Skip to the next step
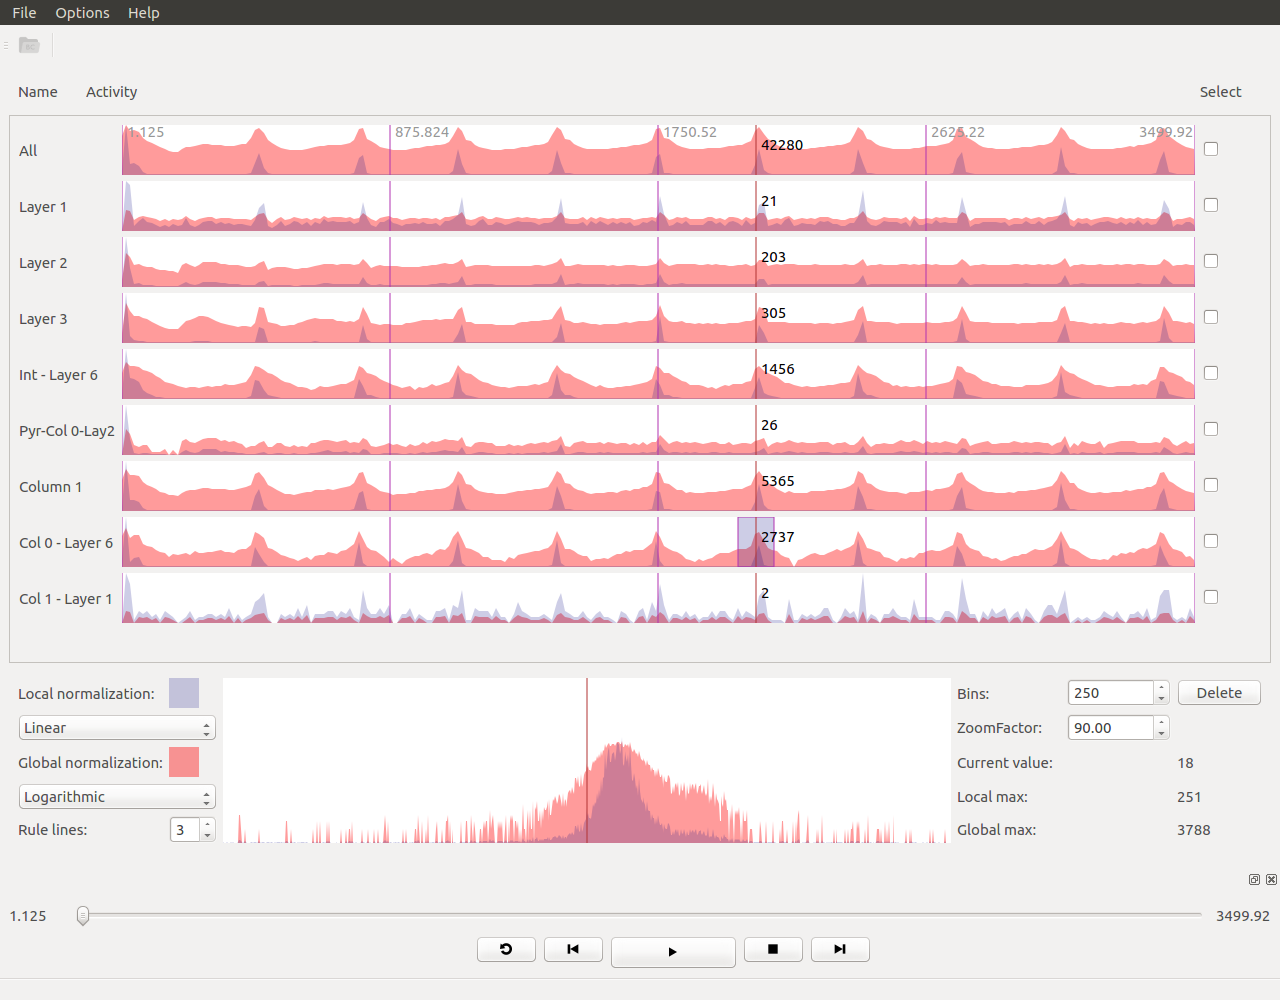Image resolution: width=1280 pixels, height=1000 pixels. (x=840, y=949)
